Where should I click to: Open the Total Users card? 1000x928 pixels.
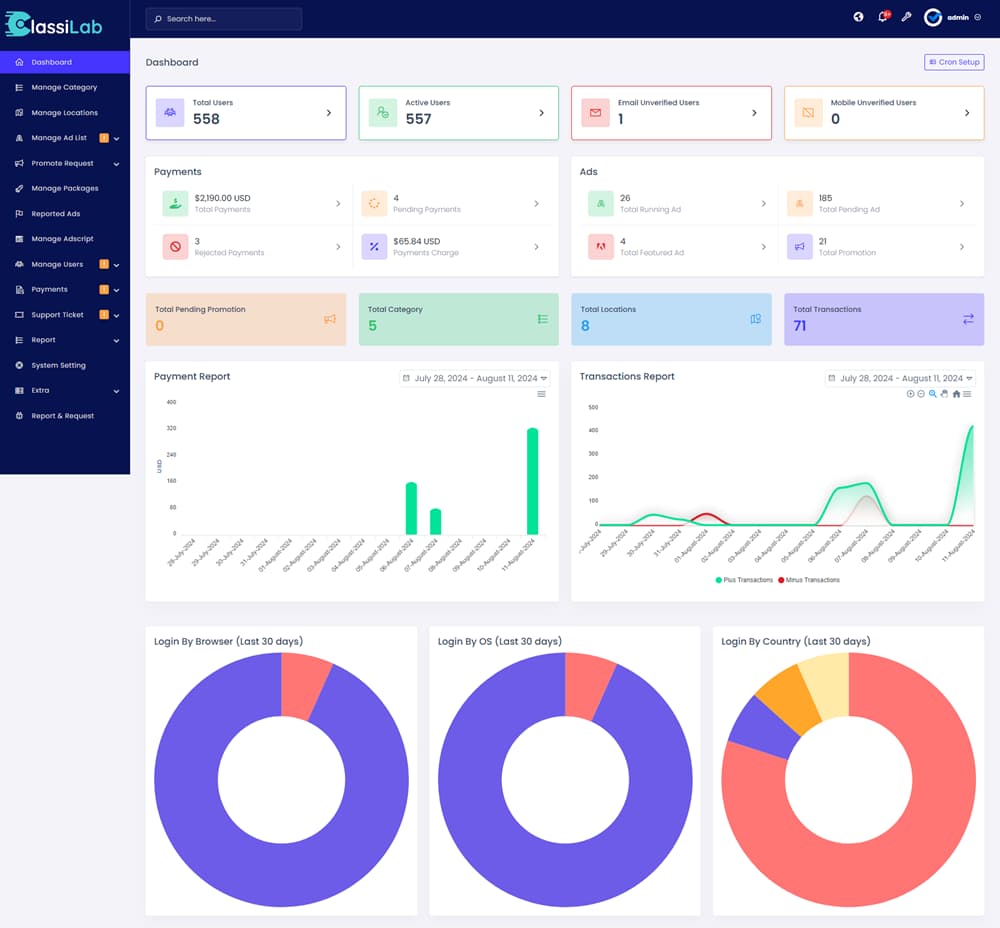246,112
